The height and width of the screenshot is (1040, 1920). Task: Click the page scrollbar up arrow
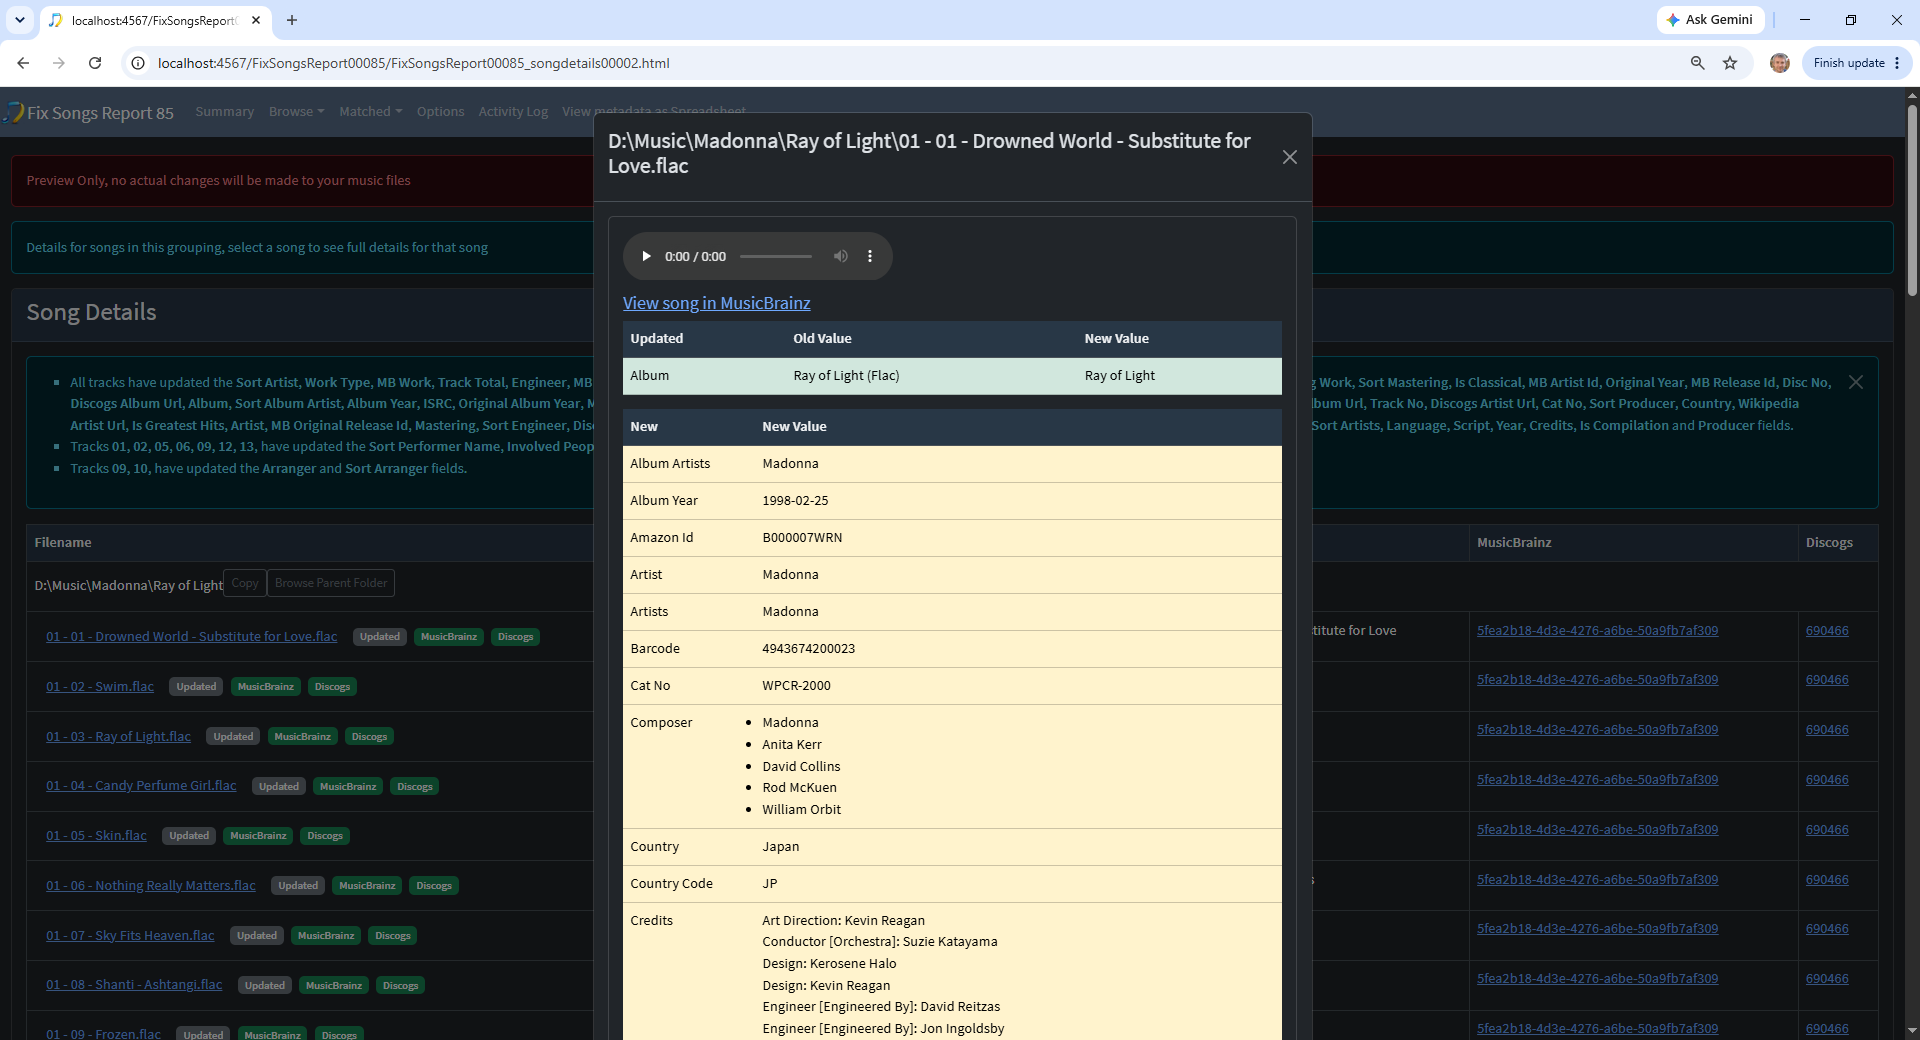point(1912,96)
